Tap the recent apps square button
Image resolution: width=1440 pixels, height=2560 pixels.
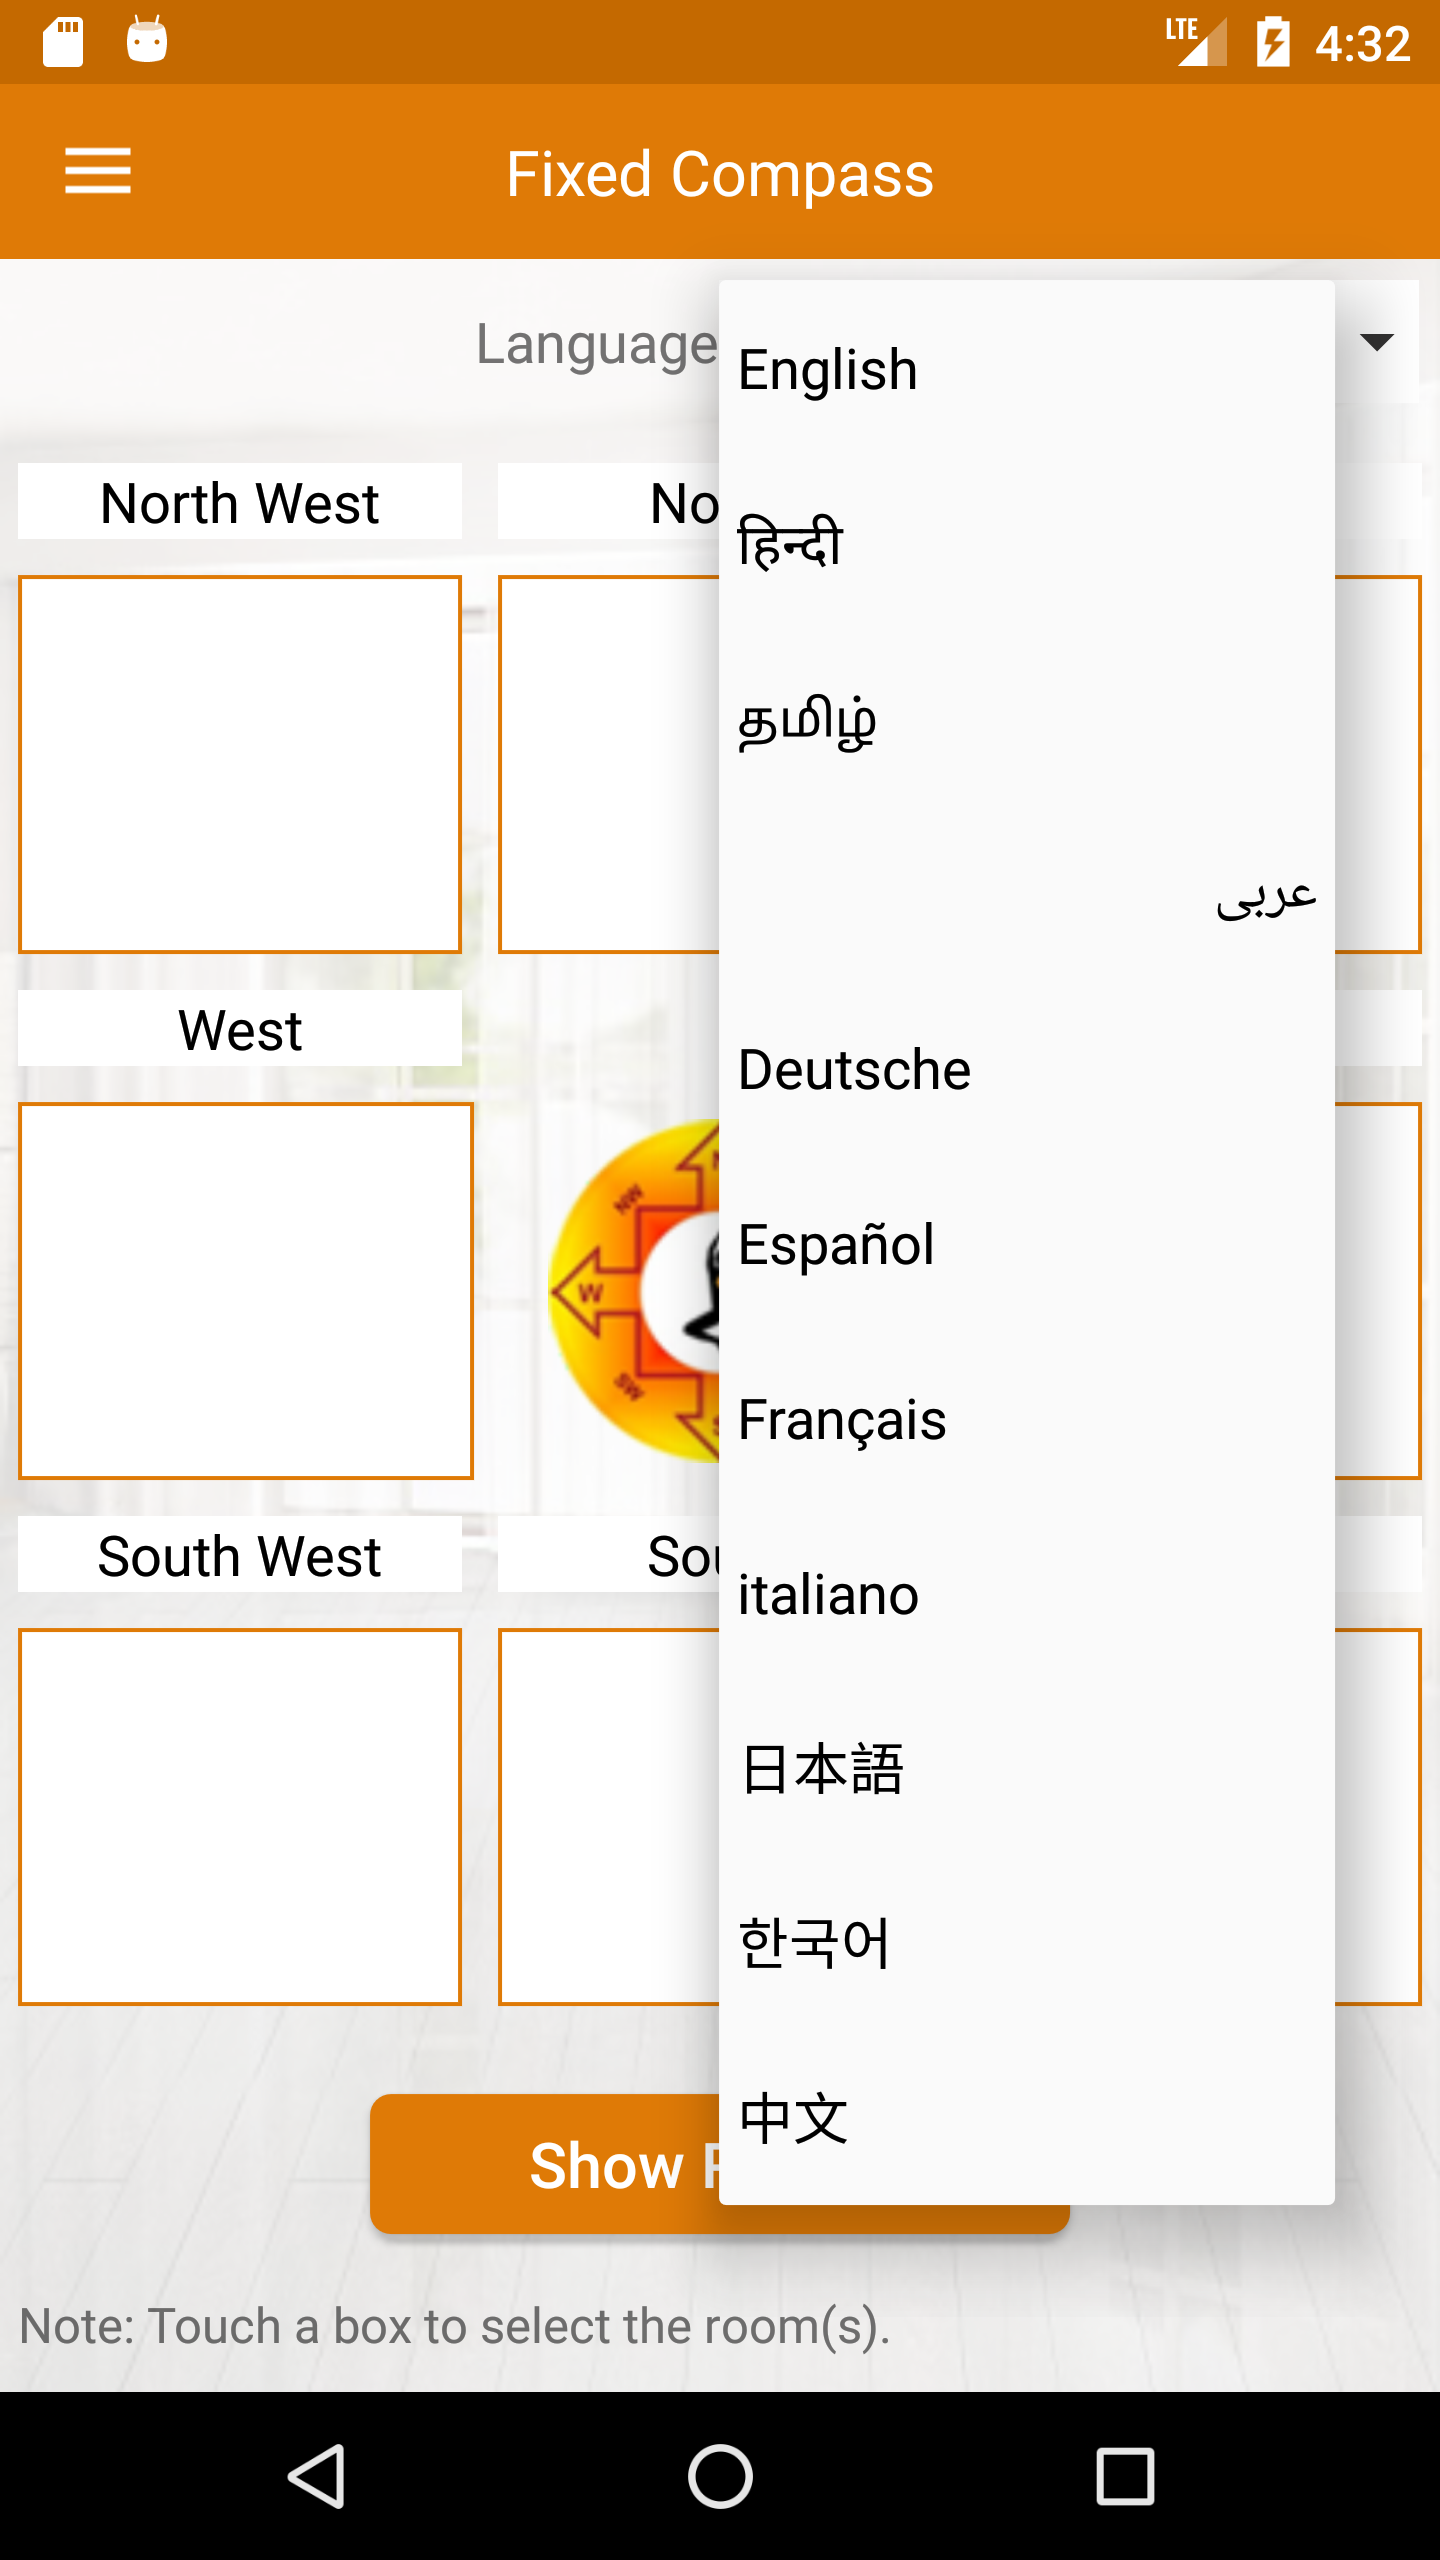1125,2476
